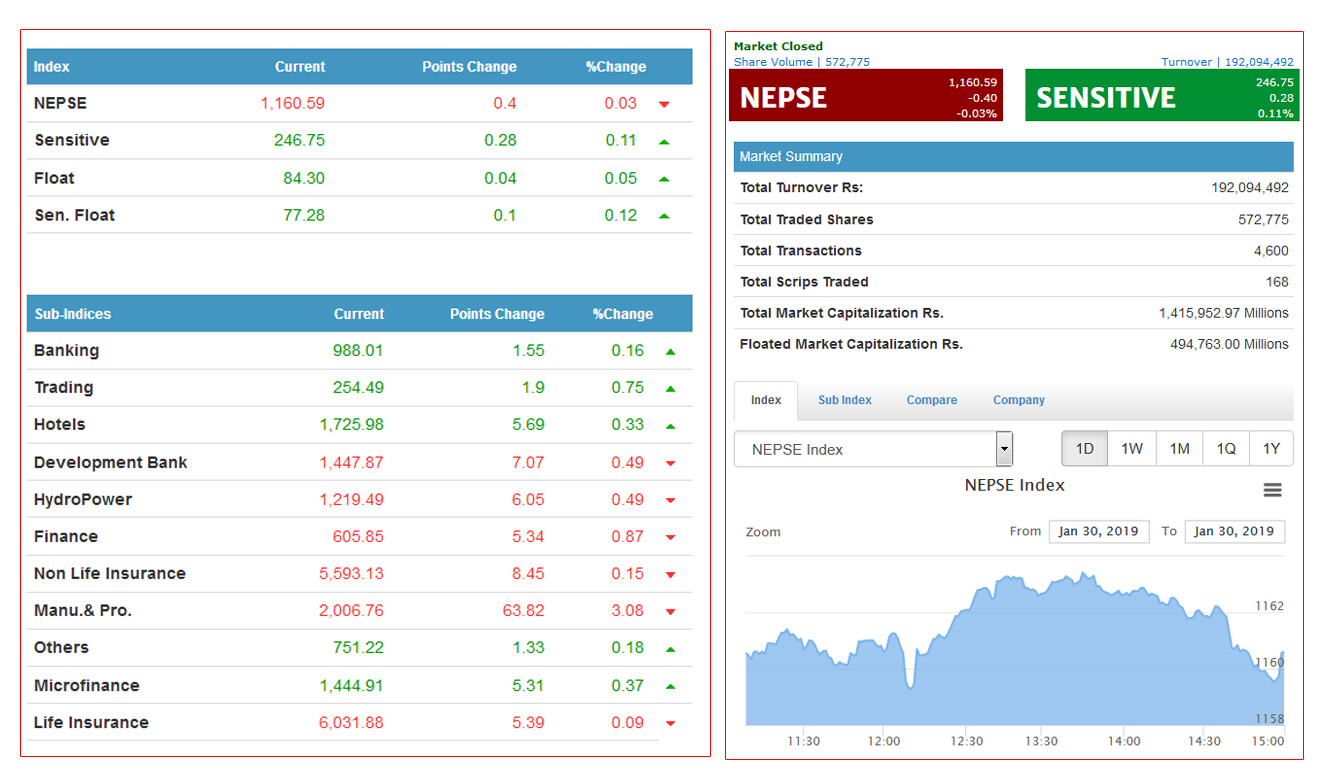1329x774 pixels.
Task: Click the Total Scrips Traded value 168
Action: [x=1277, y=282]
